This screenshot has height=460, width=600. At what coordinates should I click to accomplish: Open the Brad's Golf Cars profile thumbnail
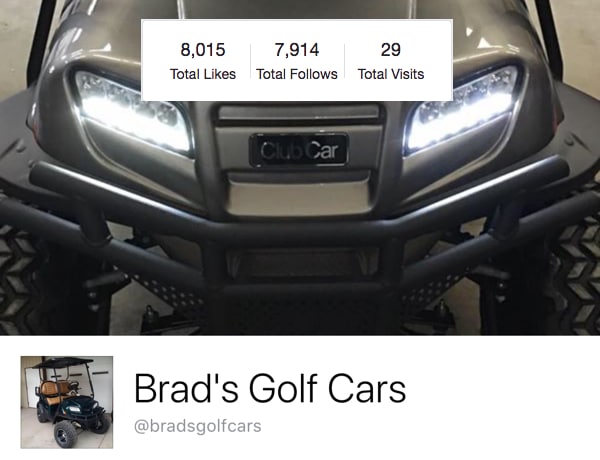tap(67, 402)
